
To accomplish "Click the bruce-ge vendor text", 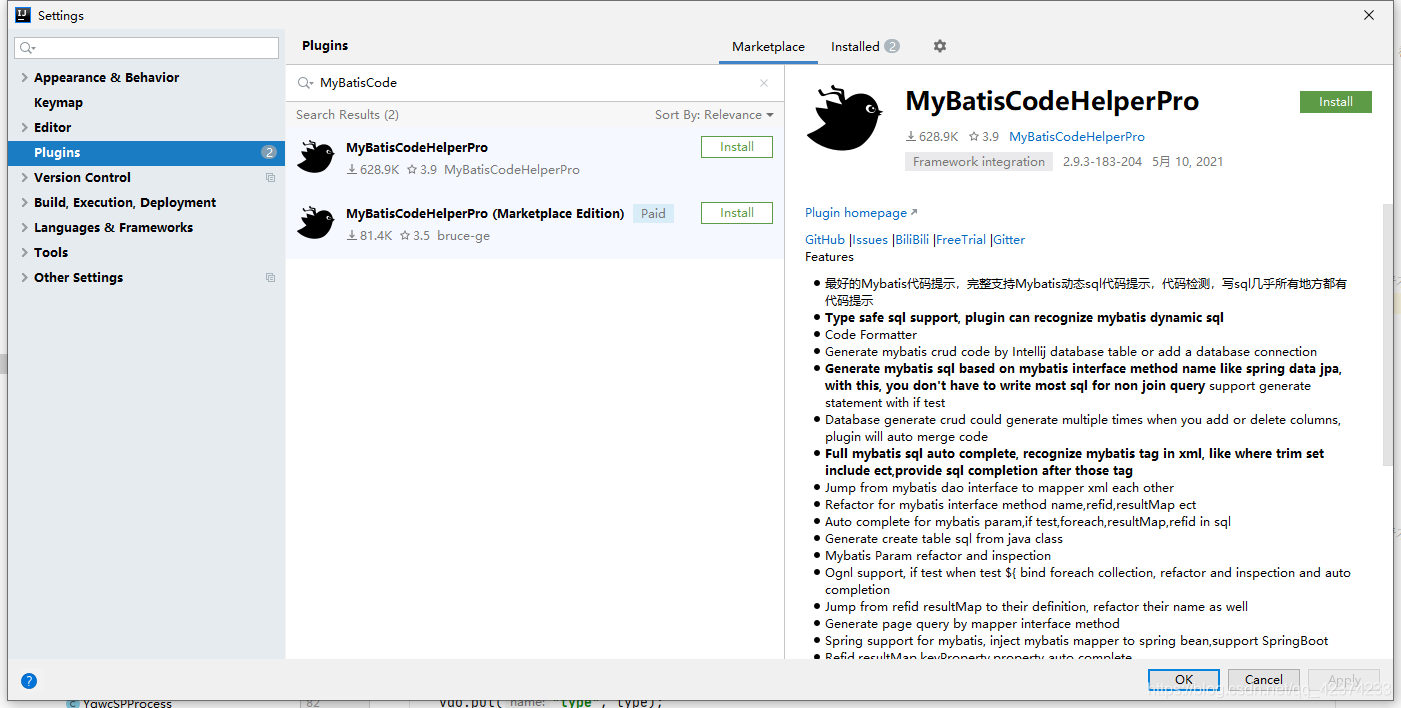I will click(463, 236).
